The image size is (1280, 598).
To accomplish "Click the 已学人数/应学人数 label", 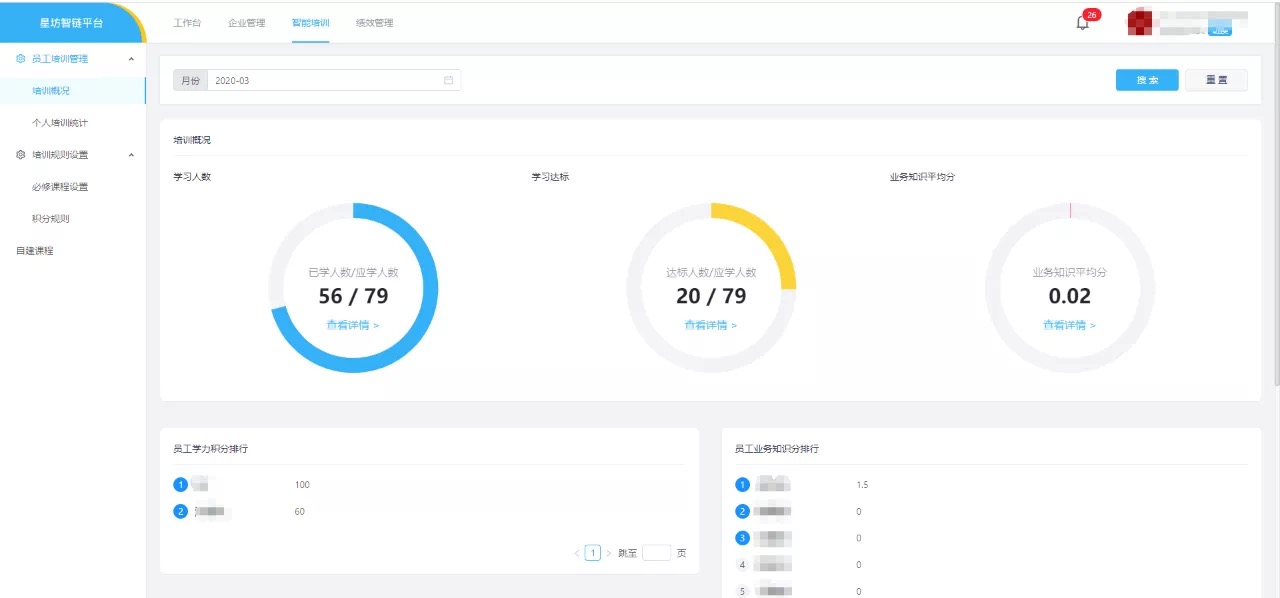I will (353, 272).
